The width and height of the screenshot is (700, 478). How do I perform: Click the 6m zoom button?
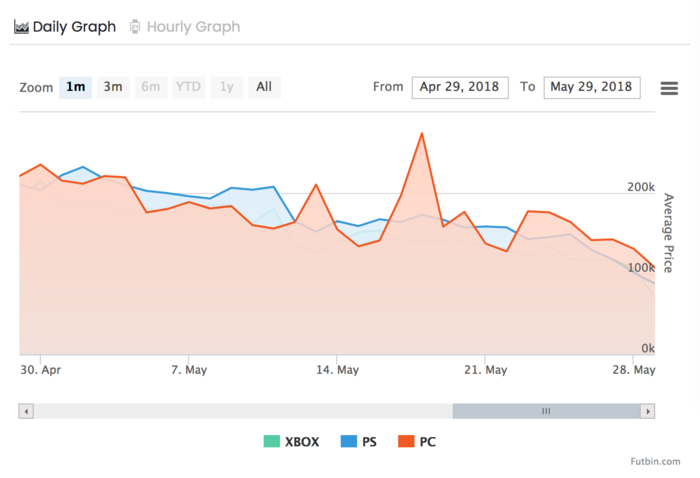pyautogui.click(x=150, y=87)
